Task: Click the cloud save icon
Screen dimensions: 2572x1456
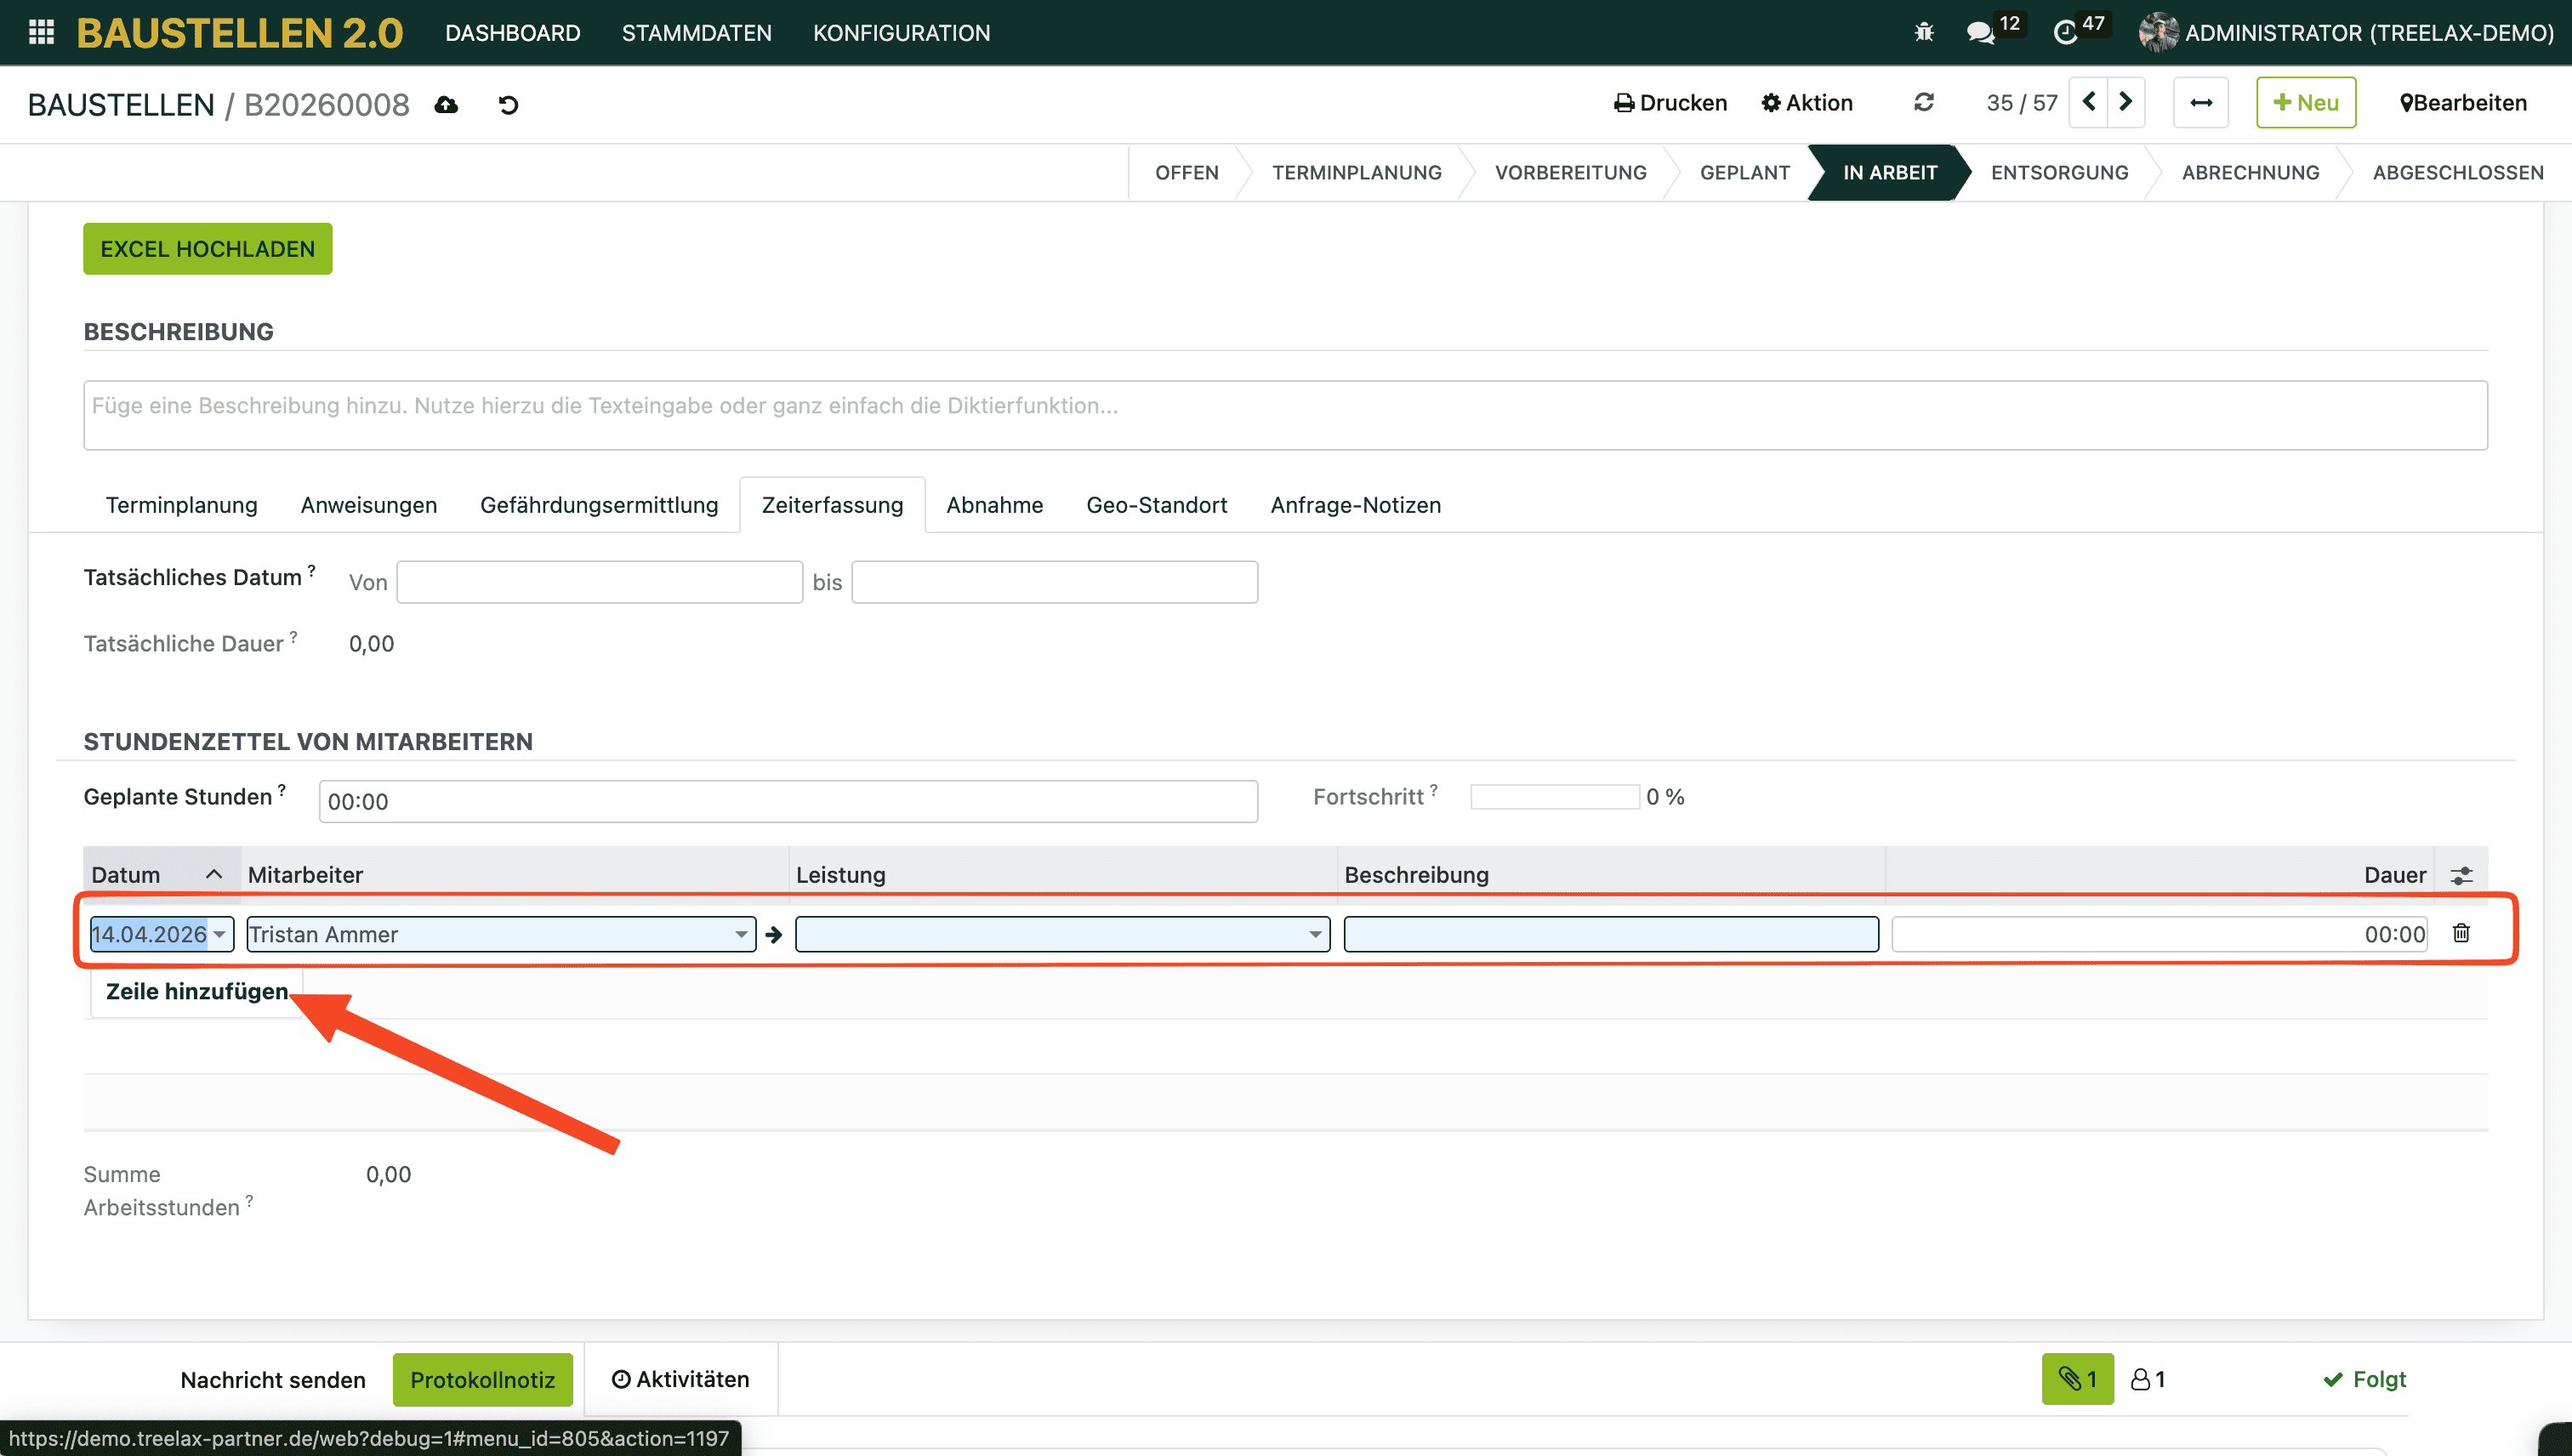Action: (446, 104)
